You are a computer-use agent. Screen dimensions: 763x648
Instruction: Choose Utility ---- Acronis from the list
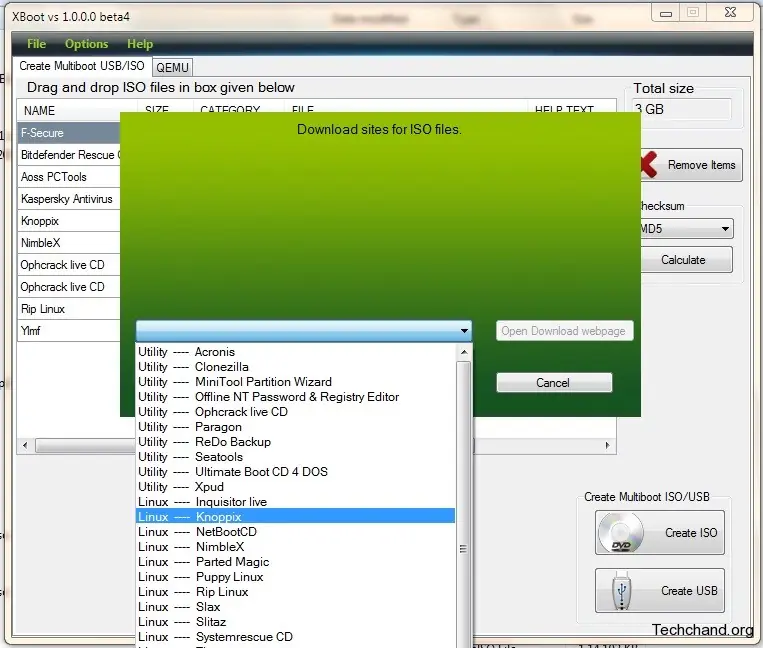tap(295, 352)
